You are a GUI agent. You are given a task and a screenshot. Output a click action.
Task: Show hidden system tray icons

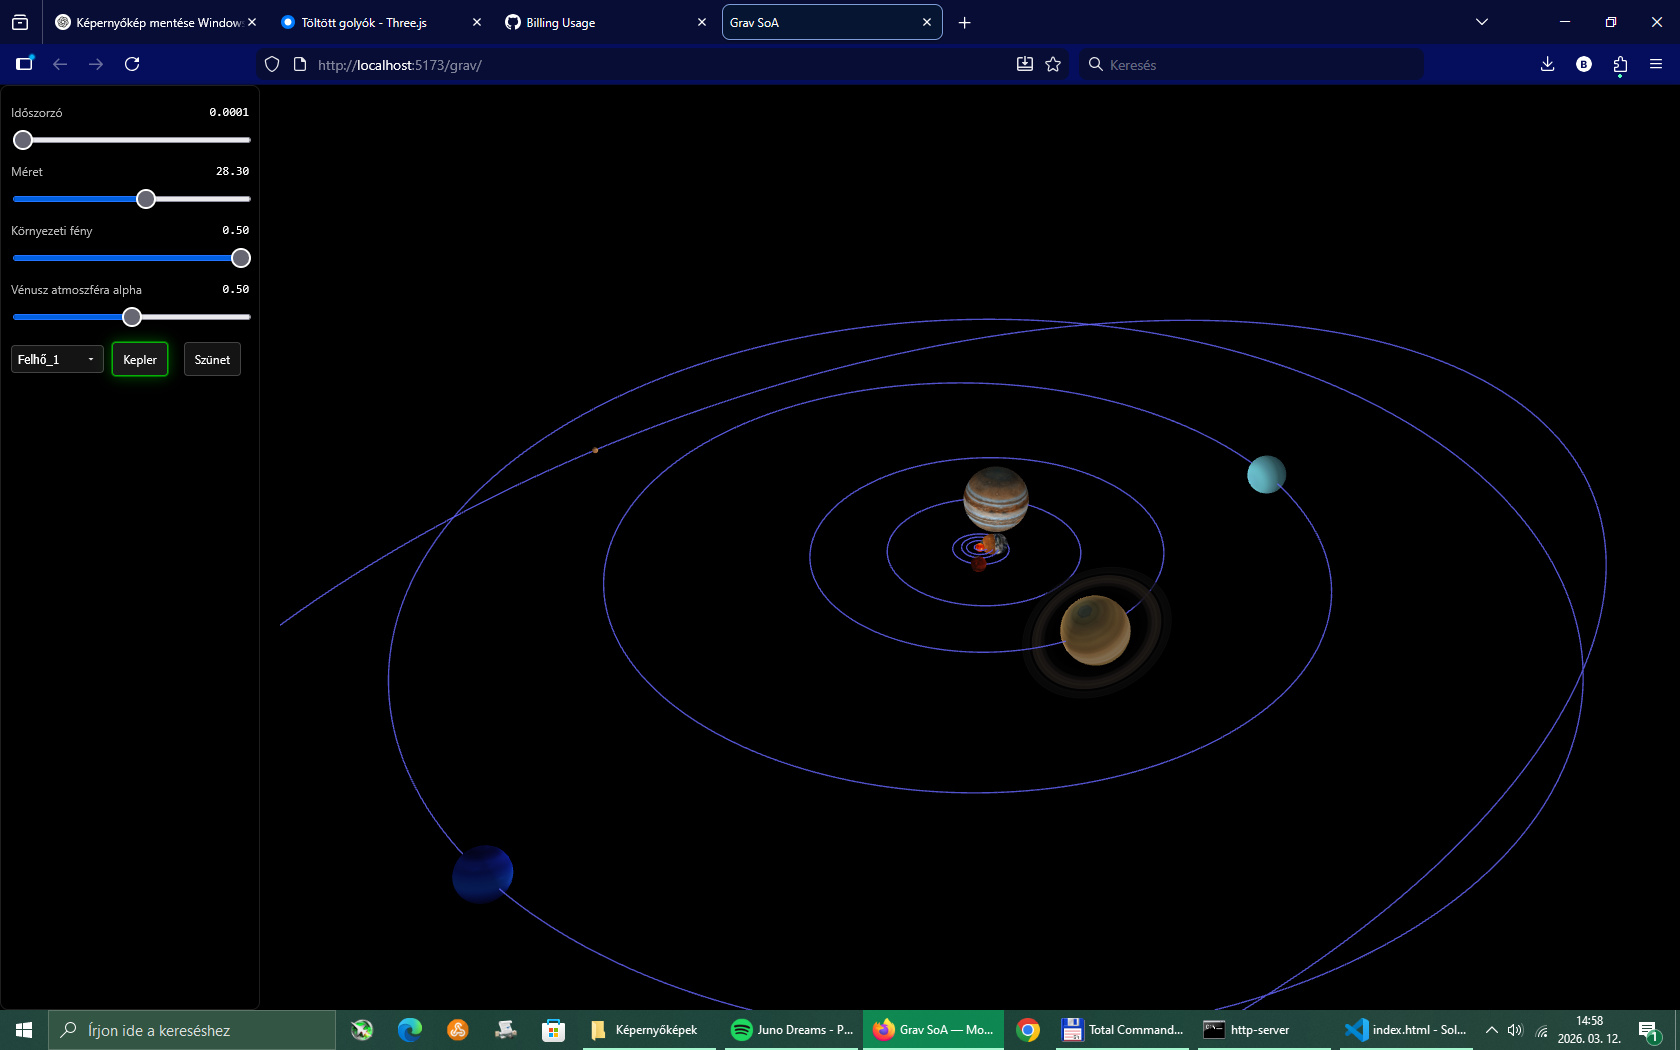[1492, 1030]
